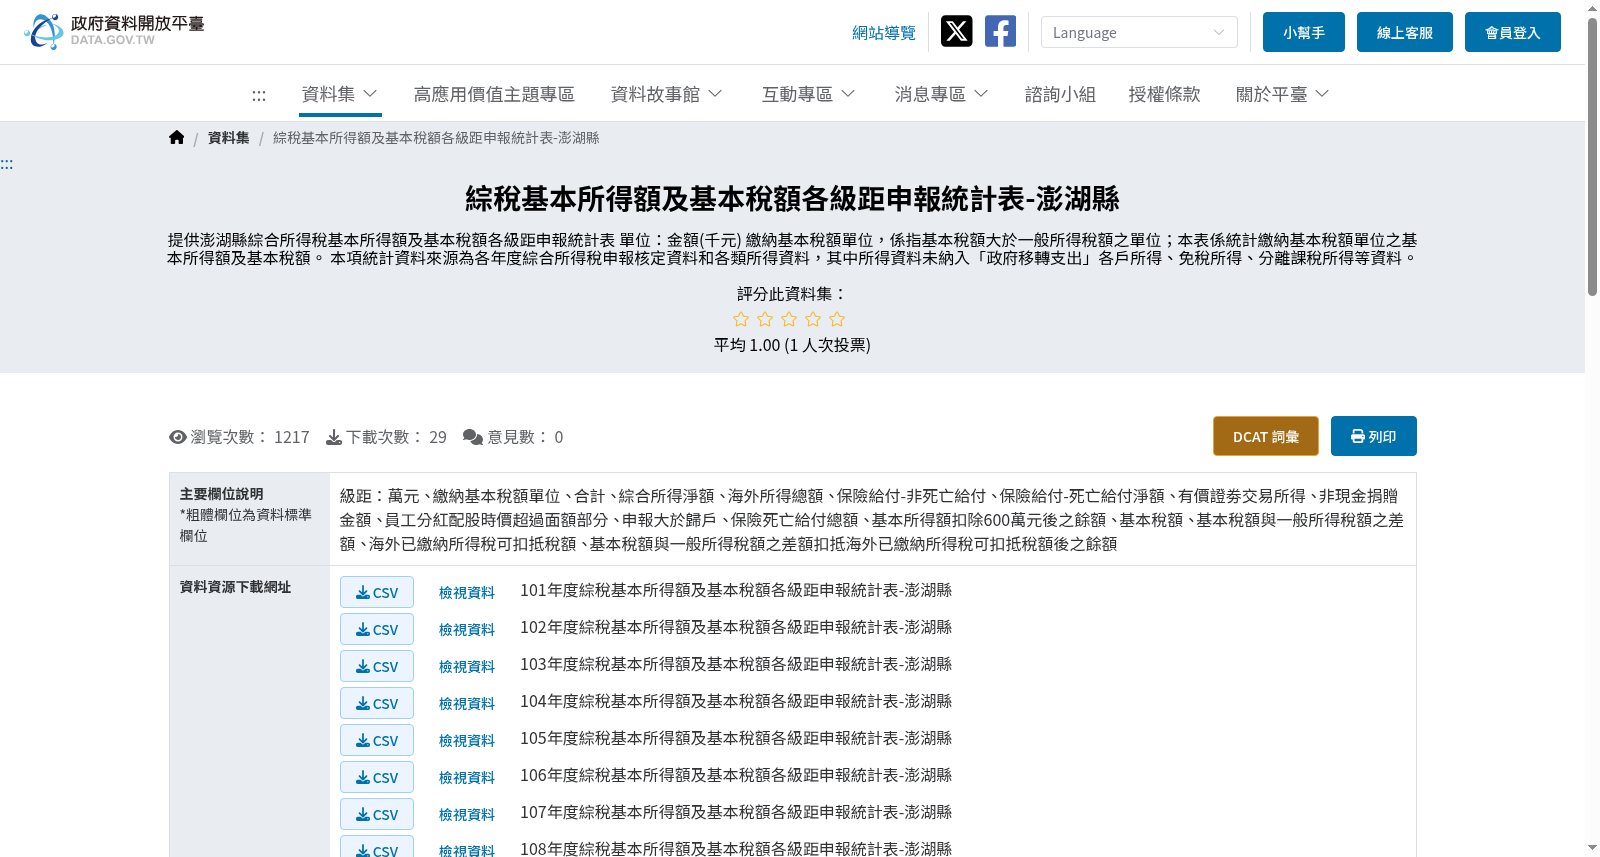Open the Facebook social icon
The height and width of the screenshot is (857, 1600).
[x=1000, y=31]
